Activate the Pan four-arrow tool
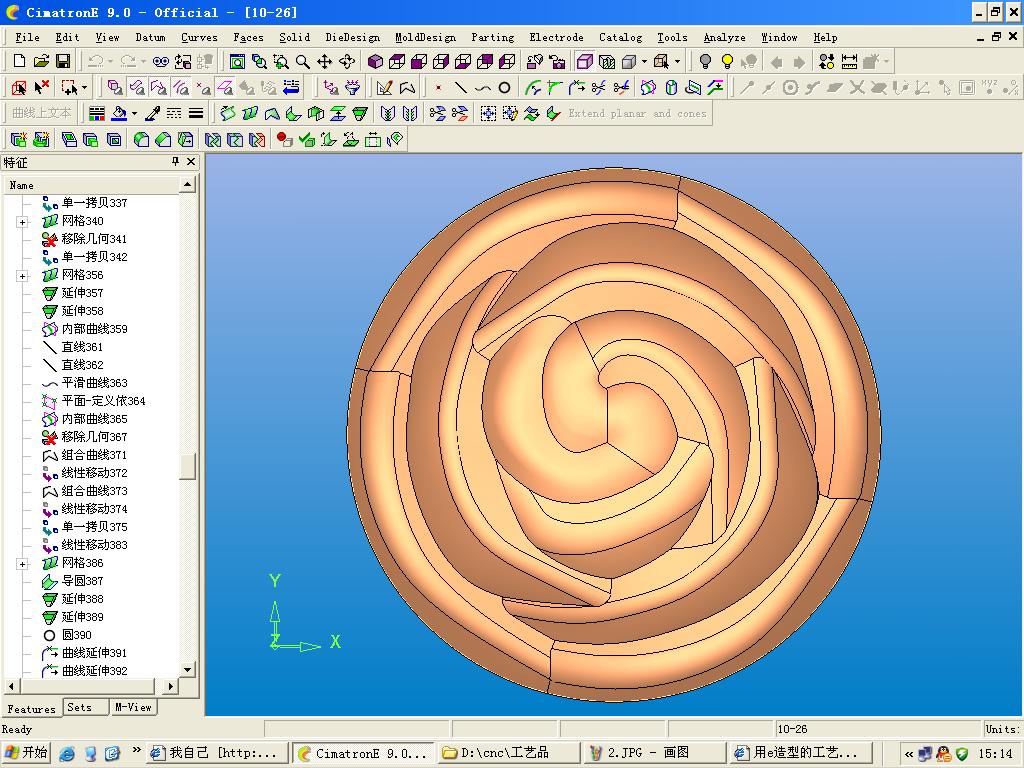Viewport: 1024px width, 768px height. (x=325, y=62)
